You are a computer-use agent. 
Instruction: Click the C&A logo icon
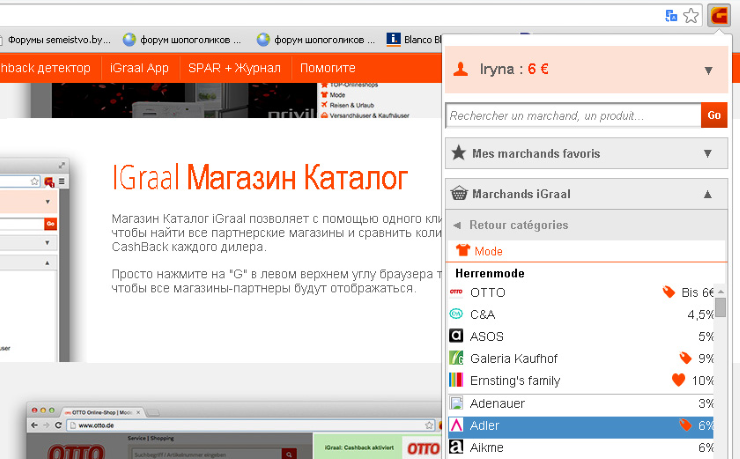point(456,314)
